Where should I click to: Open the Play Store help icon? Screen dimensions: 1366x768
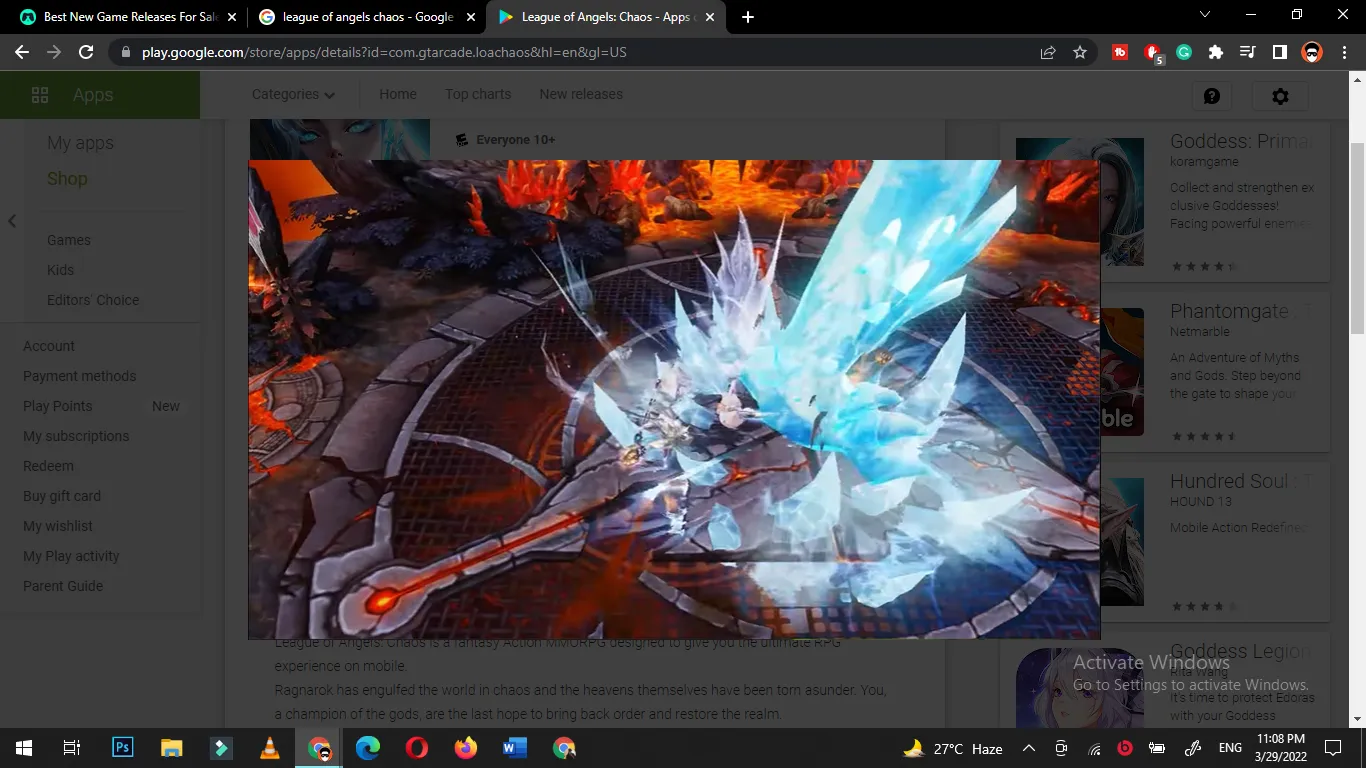coord(1212,96)
